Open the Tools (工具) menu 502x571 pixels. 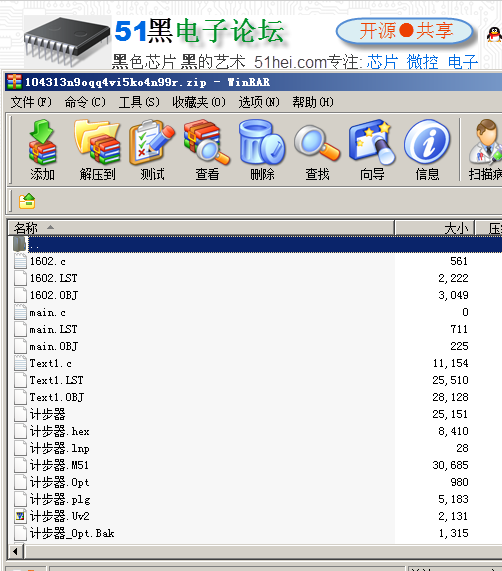139,102
